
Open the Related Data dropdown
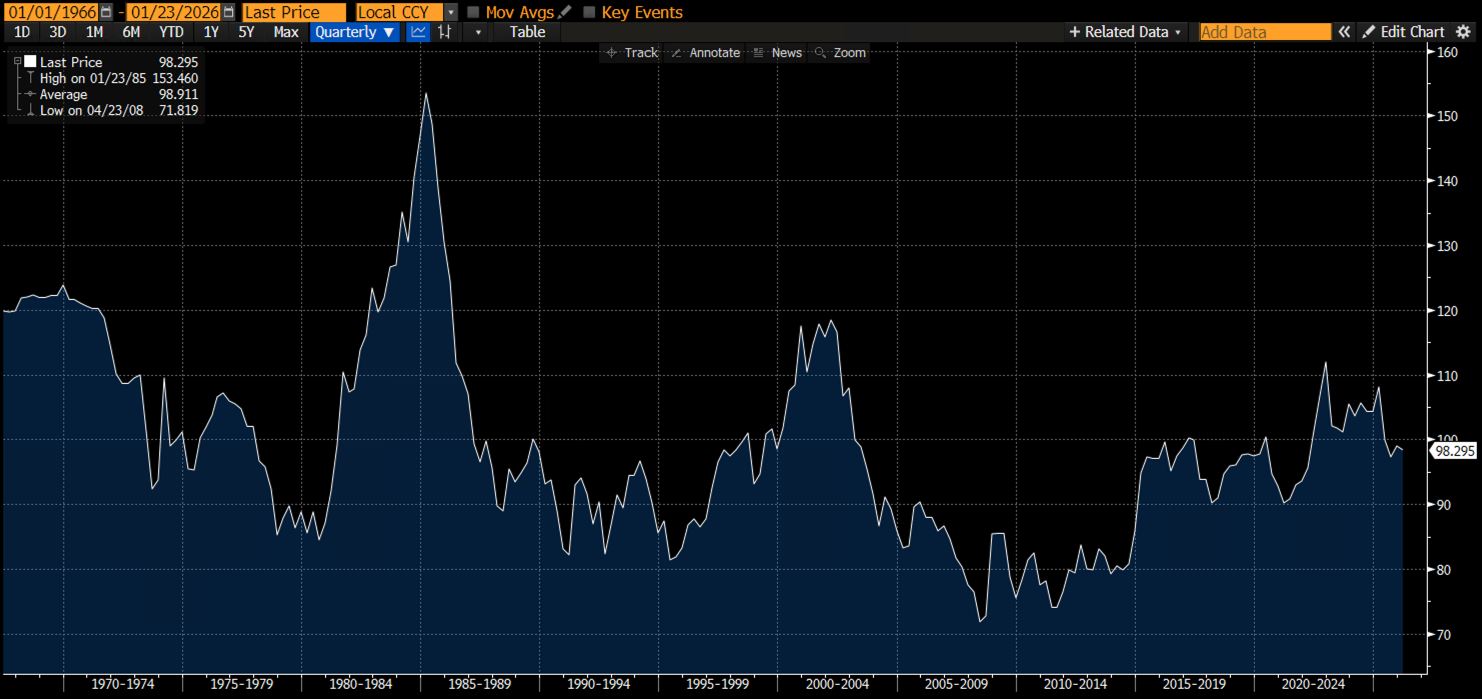[x=1125, y=32]
